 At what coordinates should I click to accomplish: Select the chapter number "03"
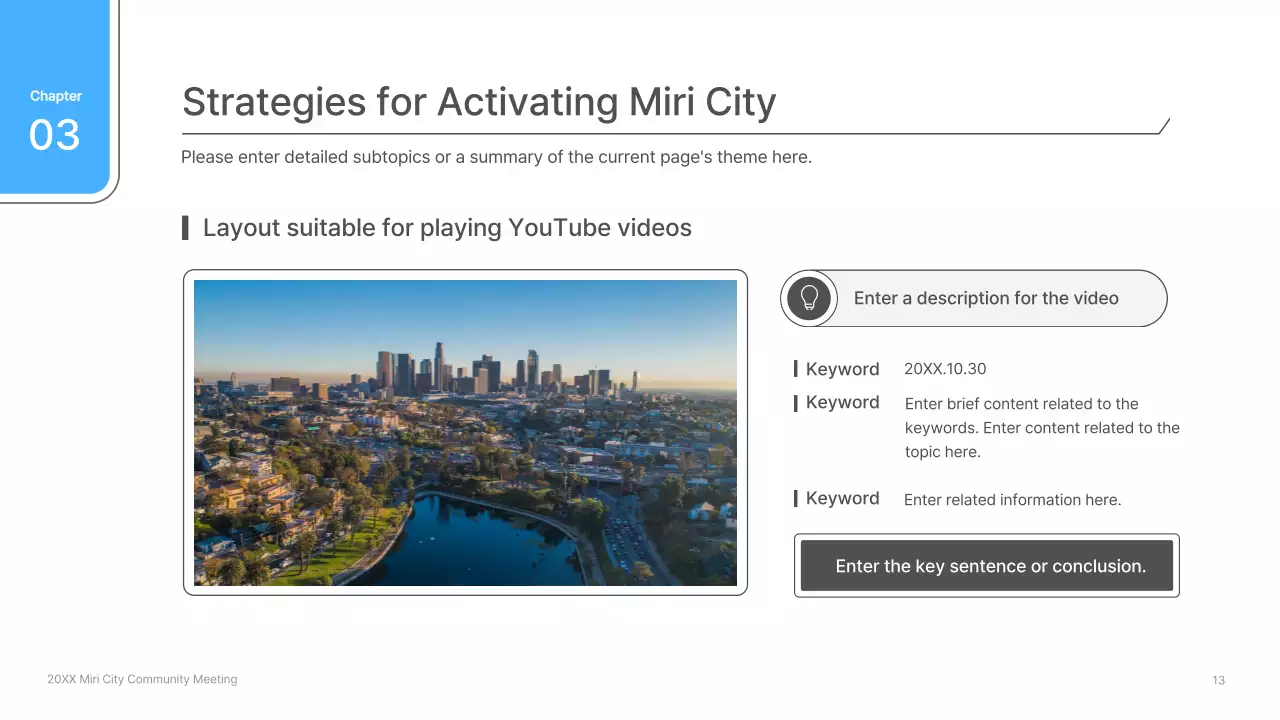click(54, 135)
